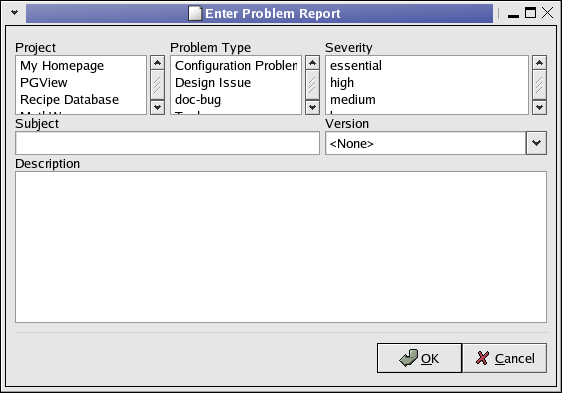The image size is (562, 393).
Task: Open the window menu arrow in title bar
Action: point(14,13)
